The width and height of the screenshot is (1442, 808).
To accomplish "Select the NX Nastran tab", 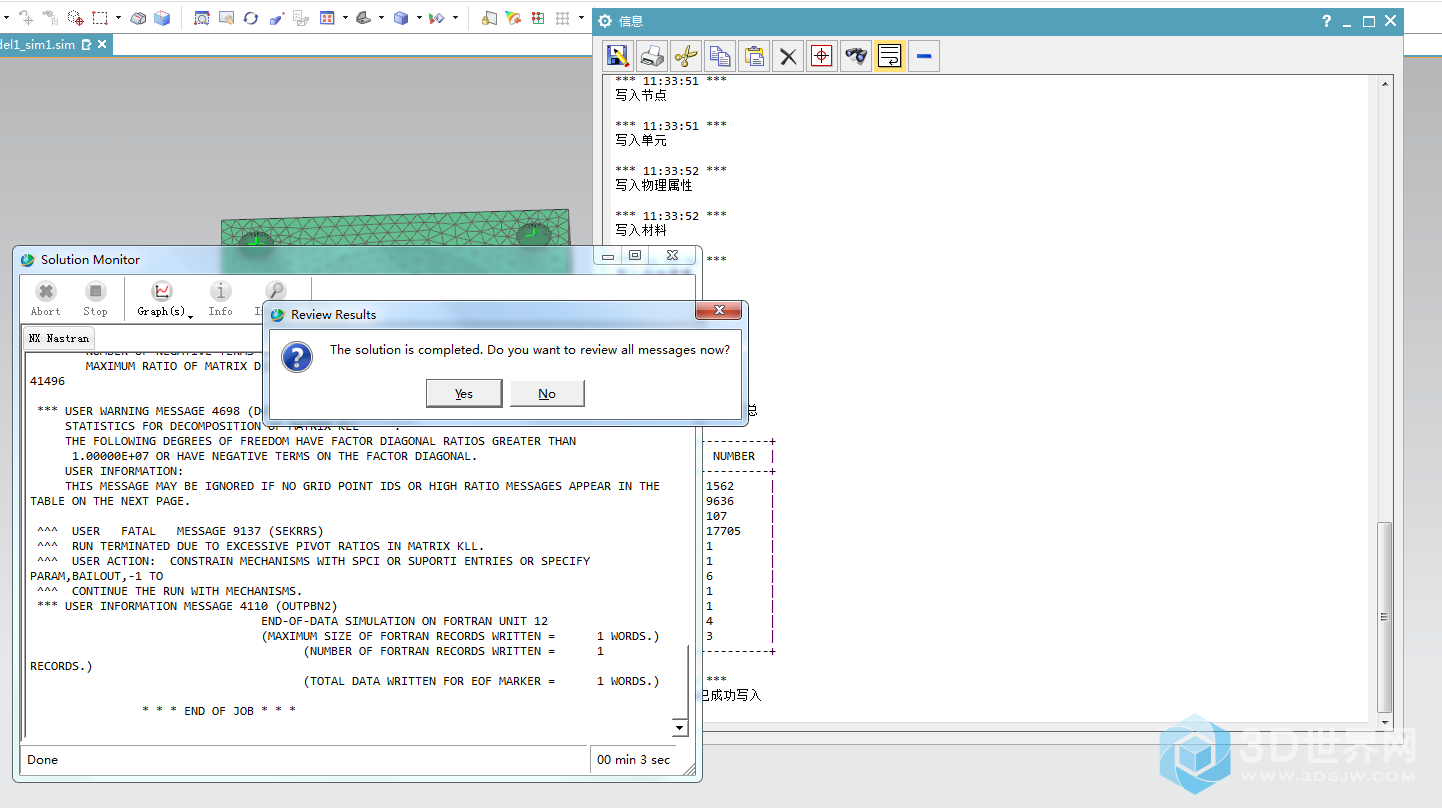I will click(x=59, y=338).
